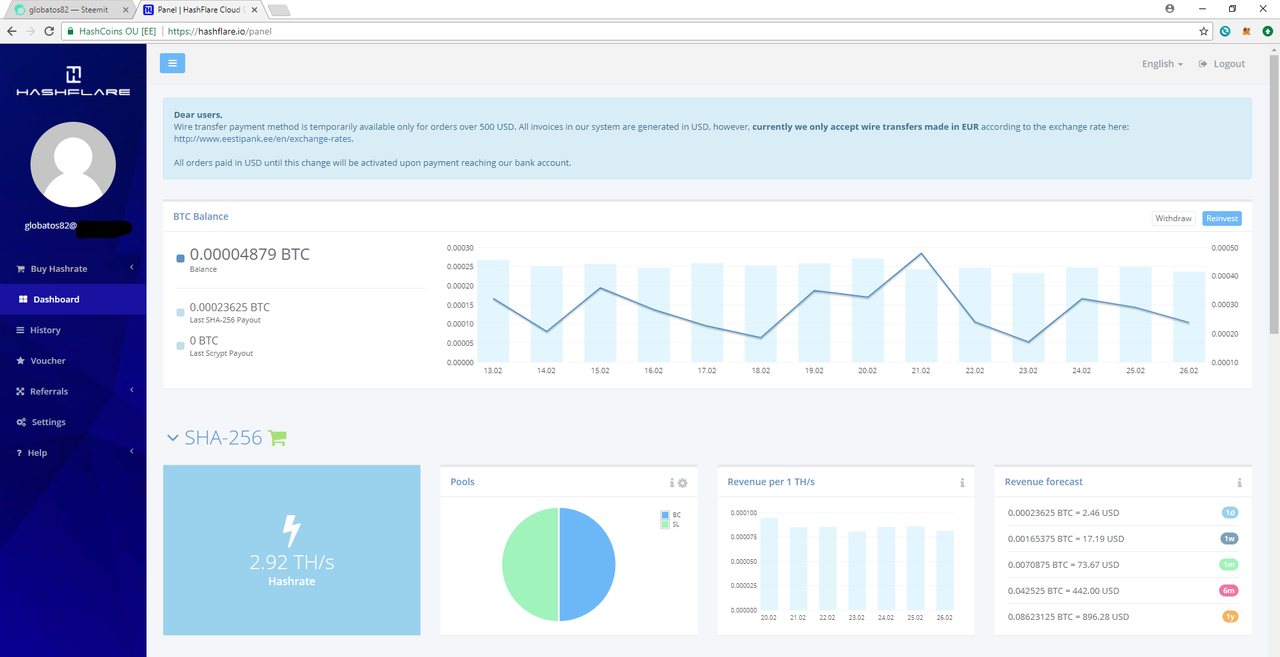Viewport: 1280px width, 657px height.
Task: Click the user avatar picture
Action: click(73, 164)
